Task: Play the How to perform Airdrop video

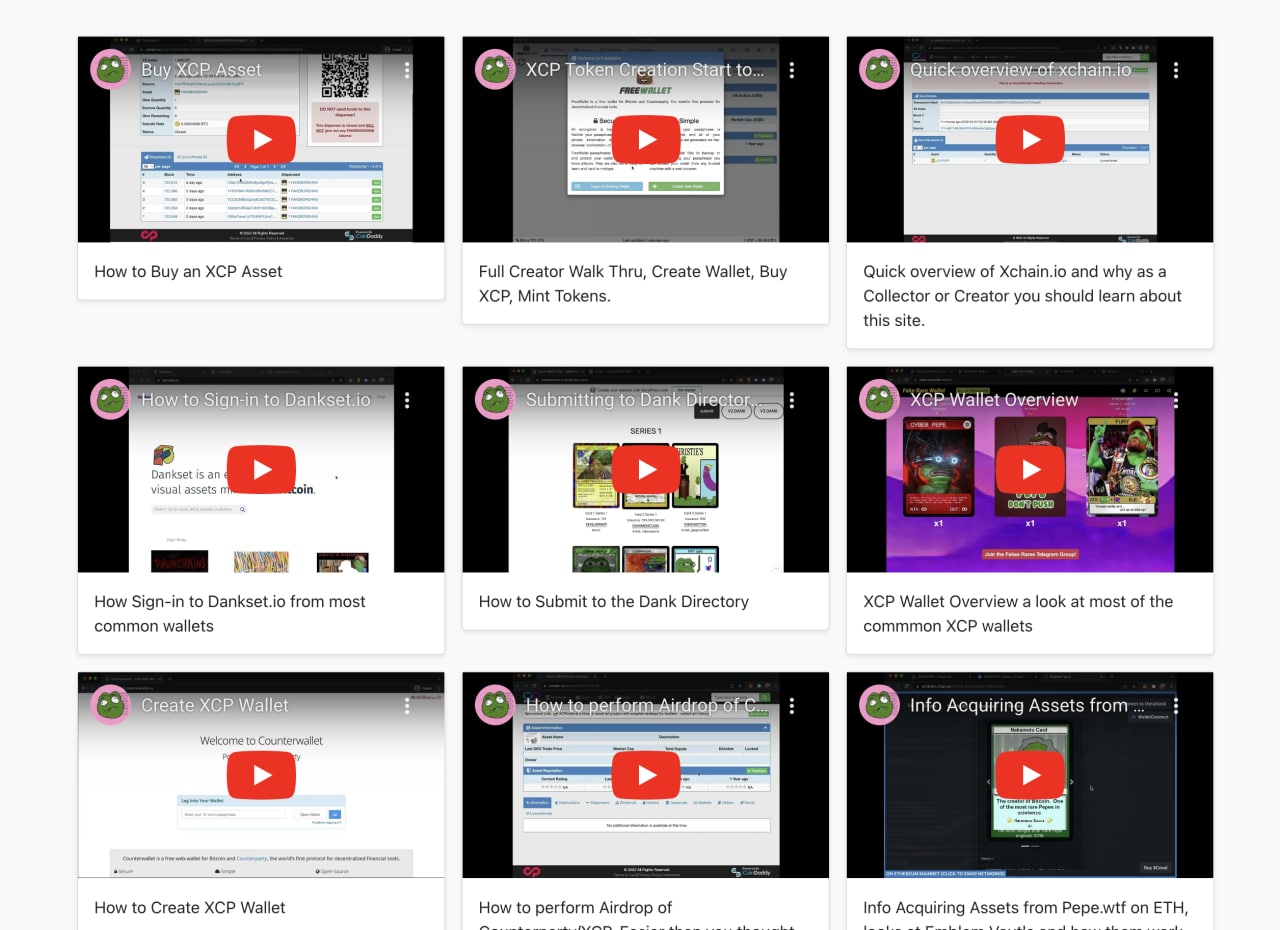Action: coord(646,775)
